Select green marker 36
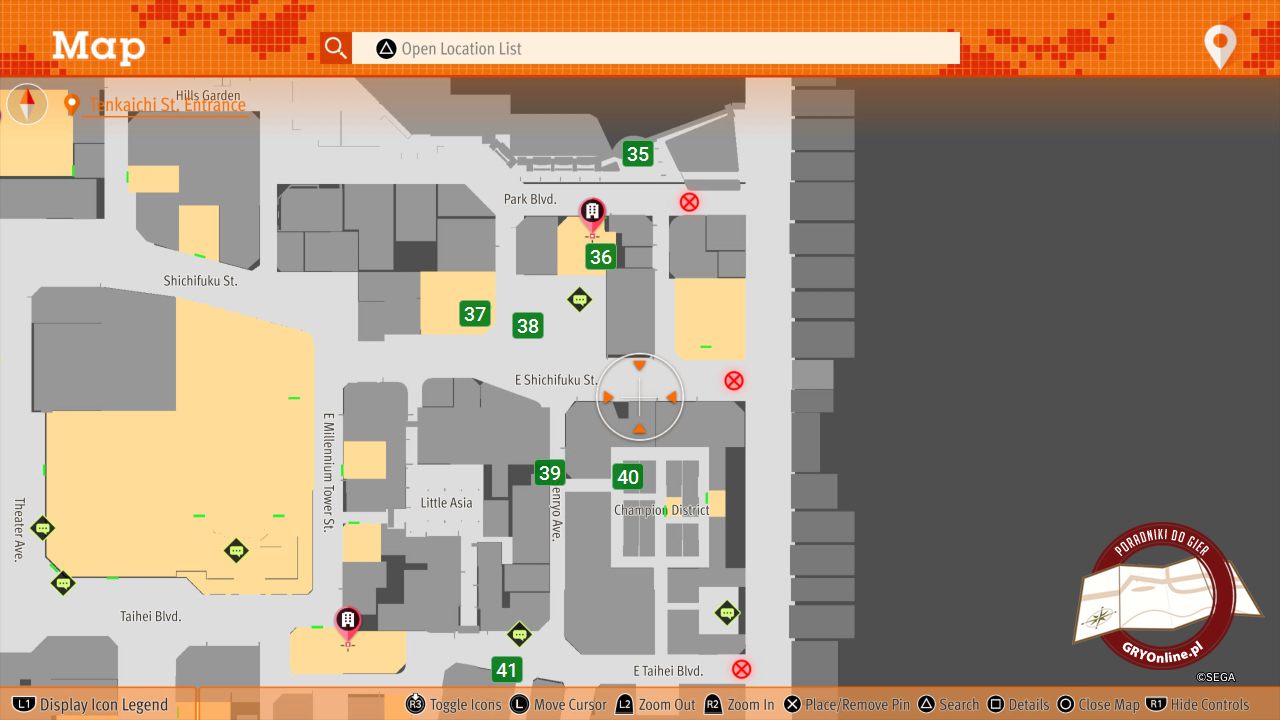The width and height of the screenshot is (1280, 720). (600, 257)
